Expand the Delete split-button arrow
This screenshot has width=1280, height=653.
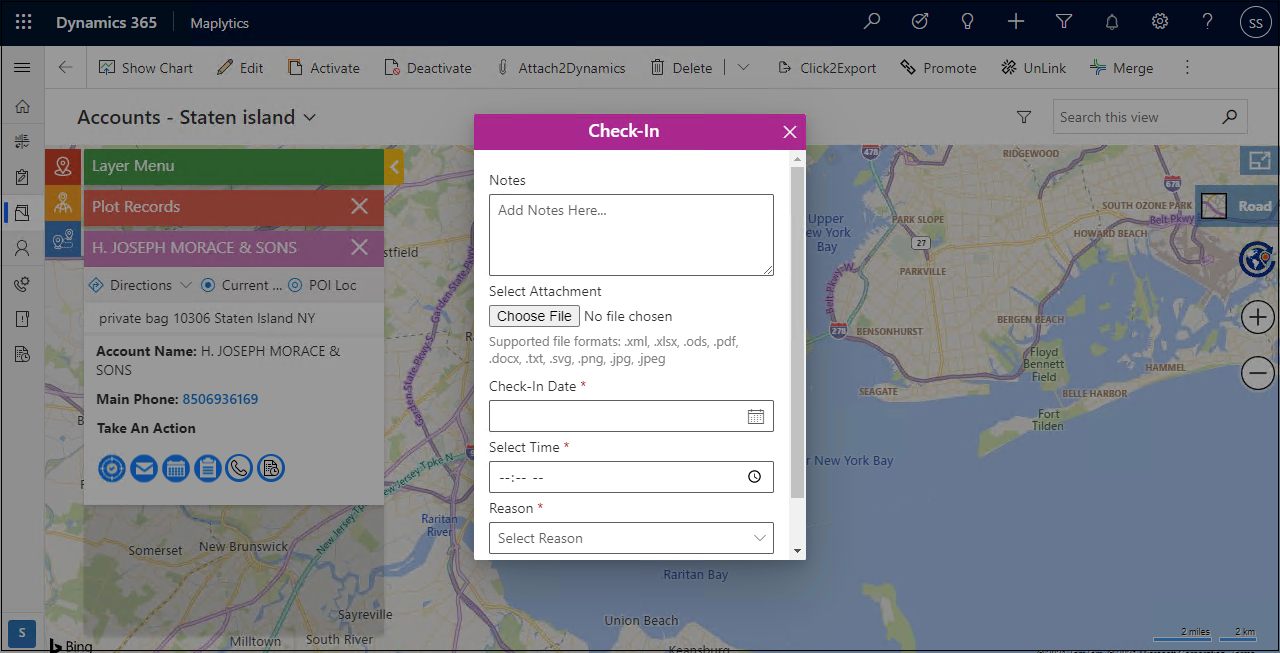pos(743,68)
